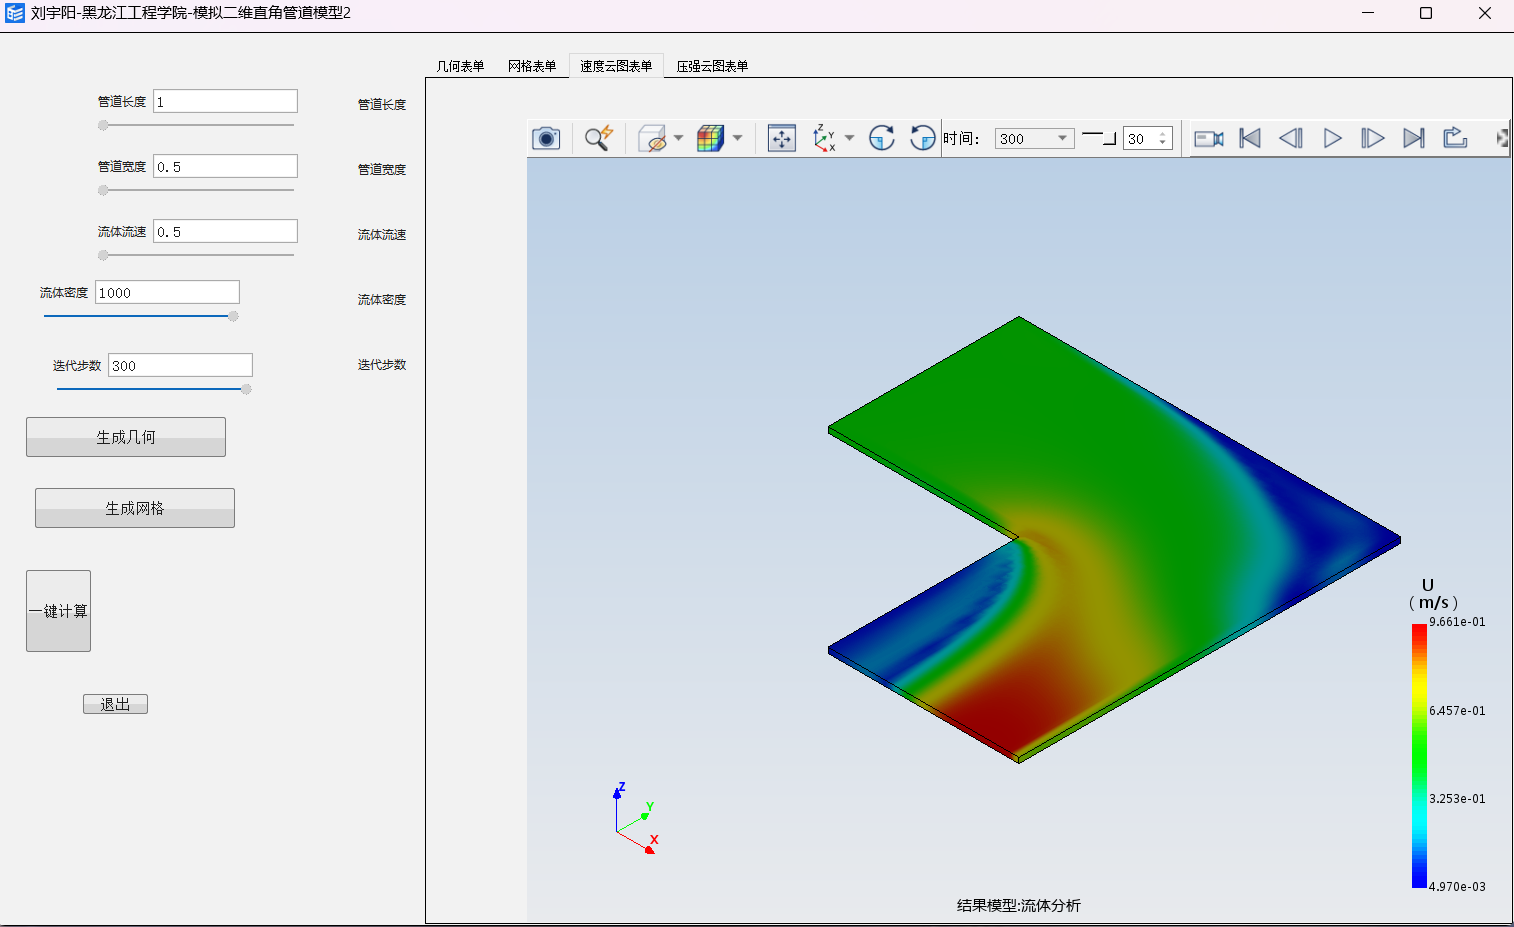This screenshot has height=927, width=1514.
Task: Expand the colored cube dropdown arrow
Action: tap(737, 138)
